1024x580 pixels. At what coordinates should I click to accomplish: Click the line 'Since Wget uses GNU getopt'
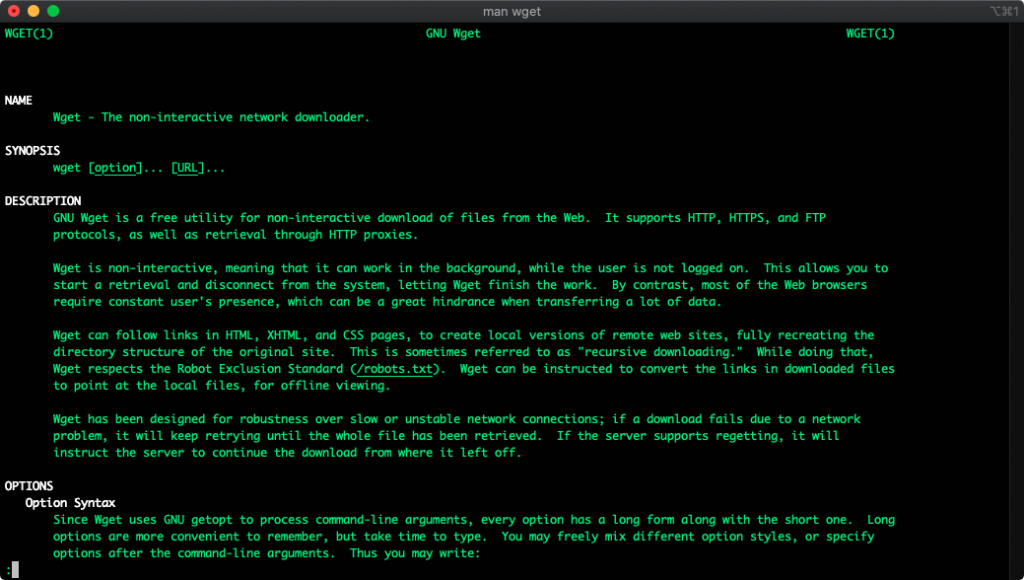pos(474,520)
